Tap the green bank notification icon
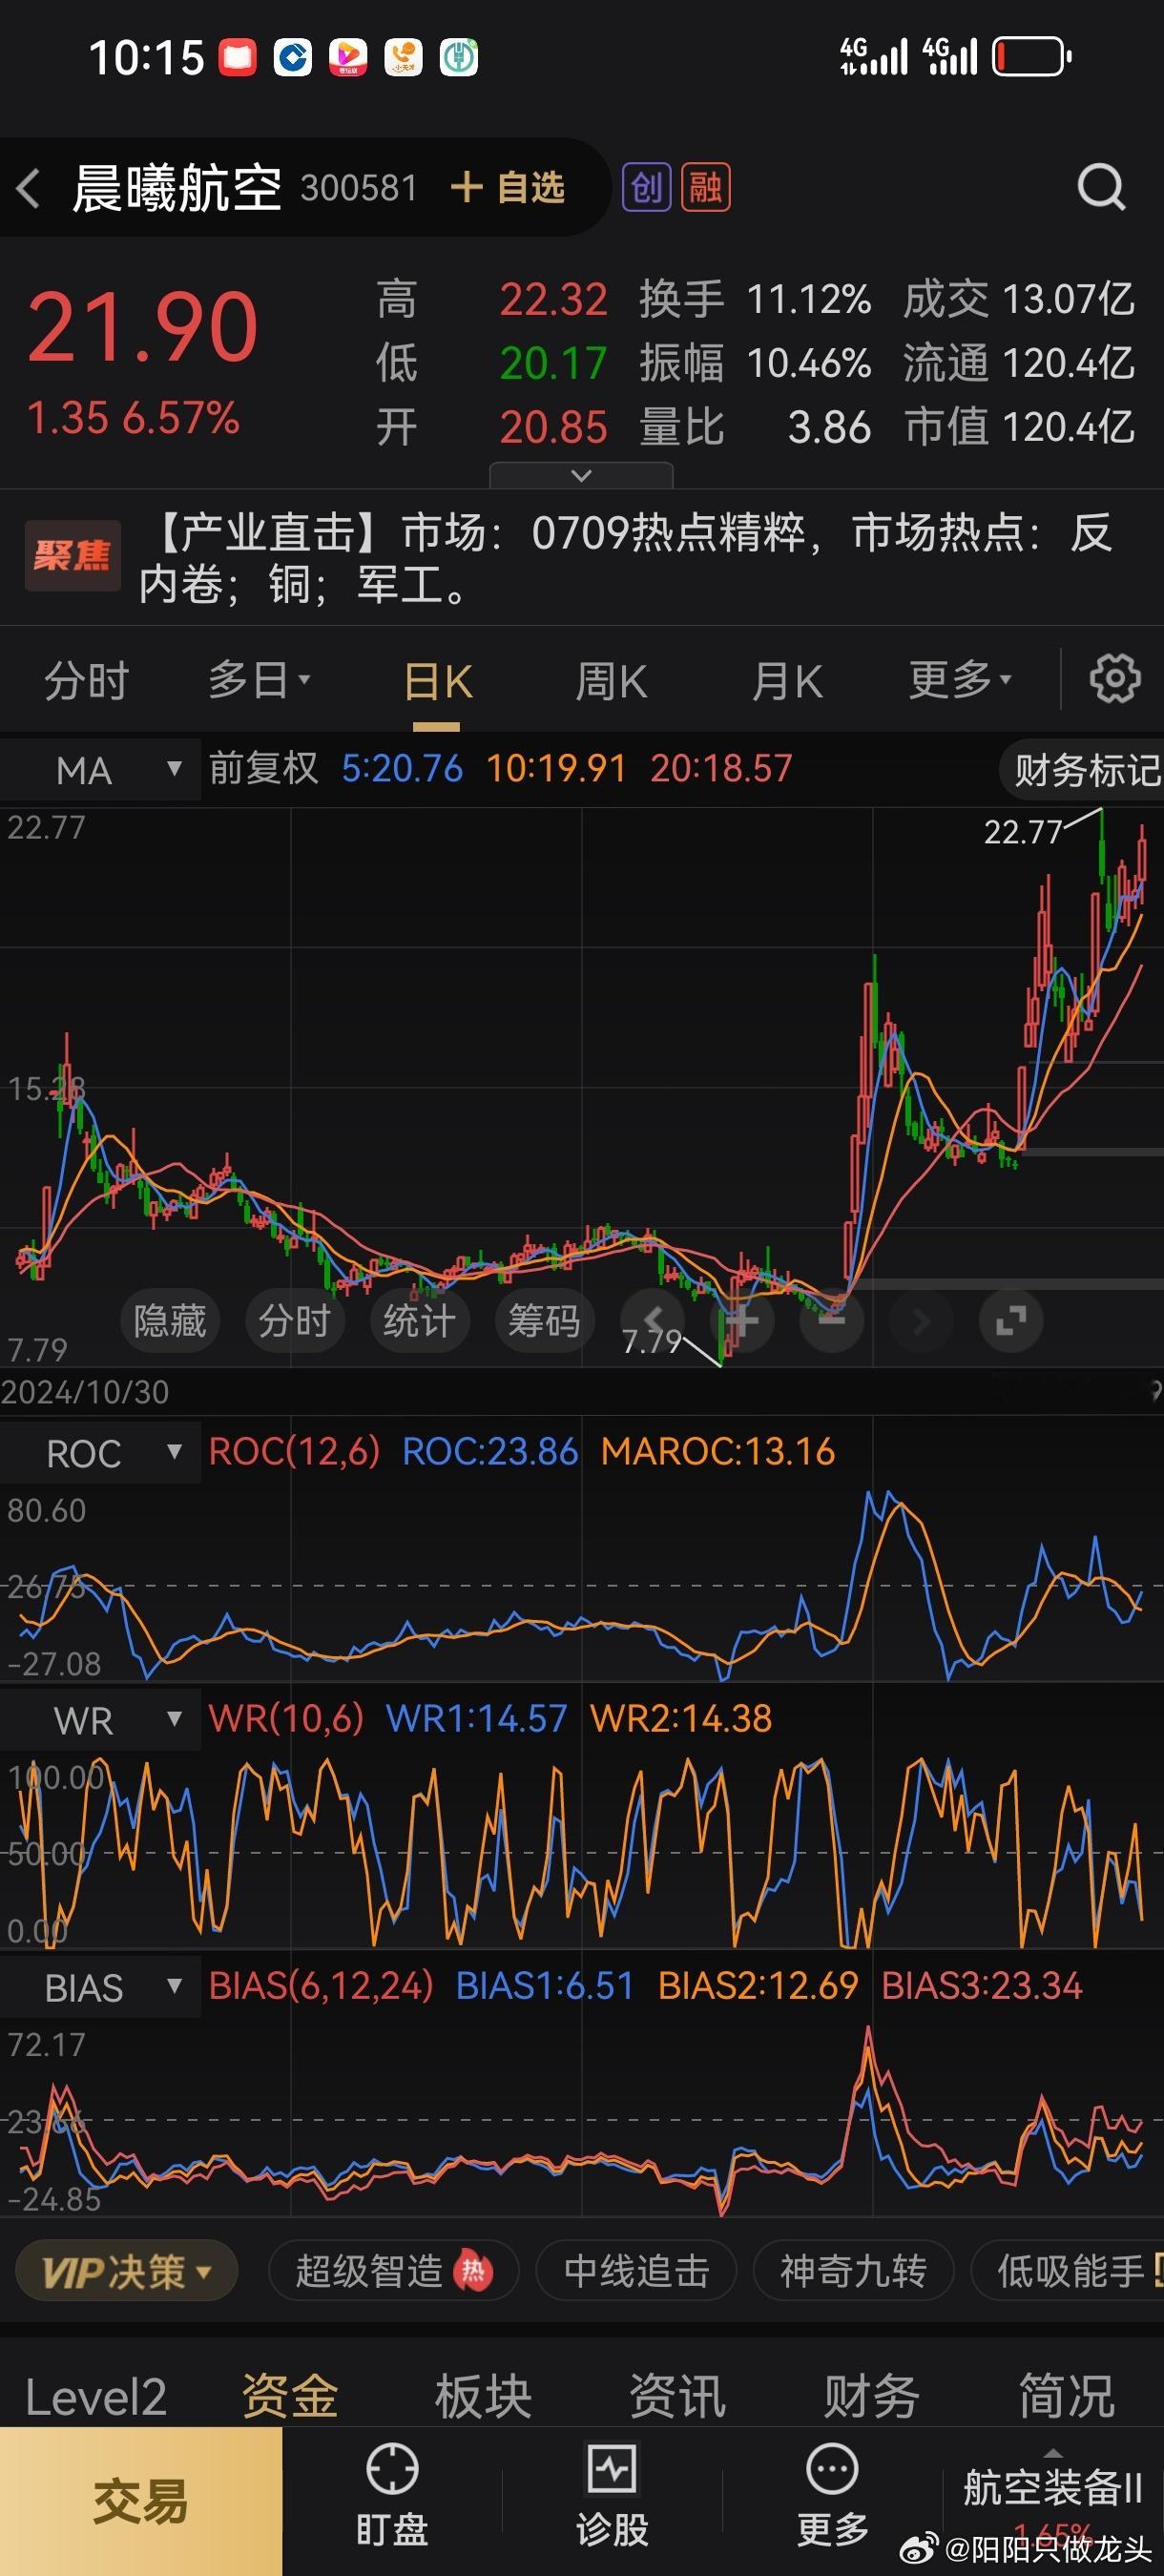 (x=459, y=57)
